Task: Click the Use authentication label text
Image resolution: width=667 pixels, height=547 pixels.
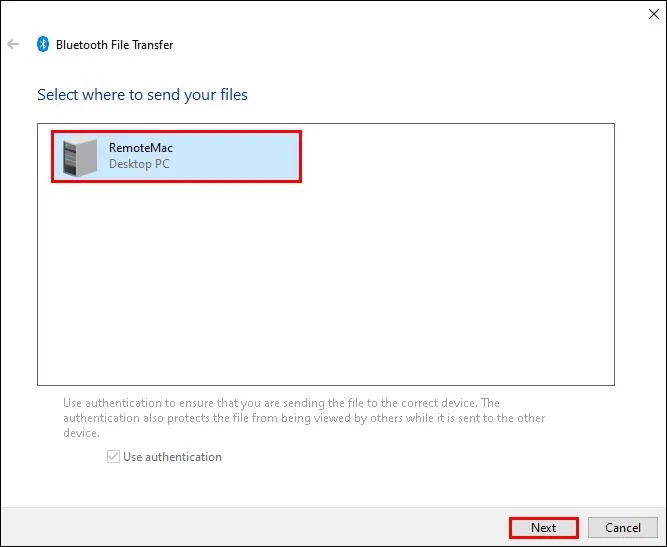Action: click(x=172, y=457)
